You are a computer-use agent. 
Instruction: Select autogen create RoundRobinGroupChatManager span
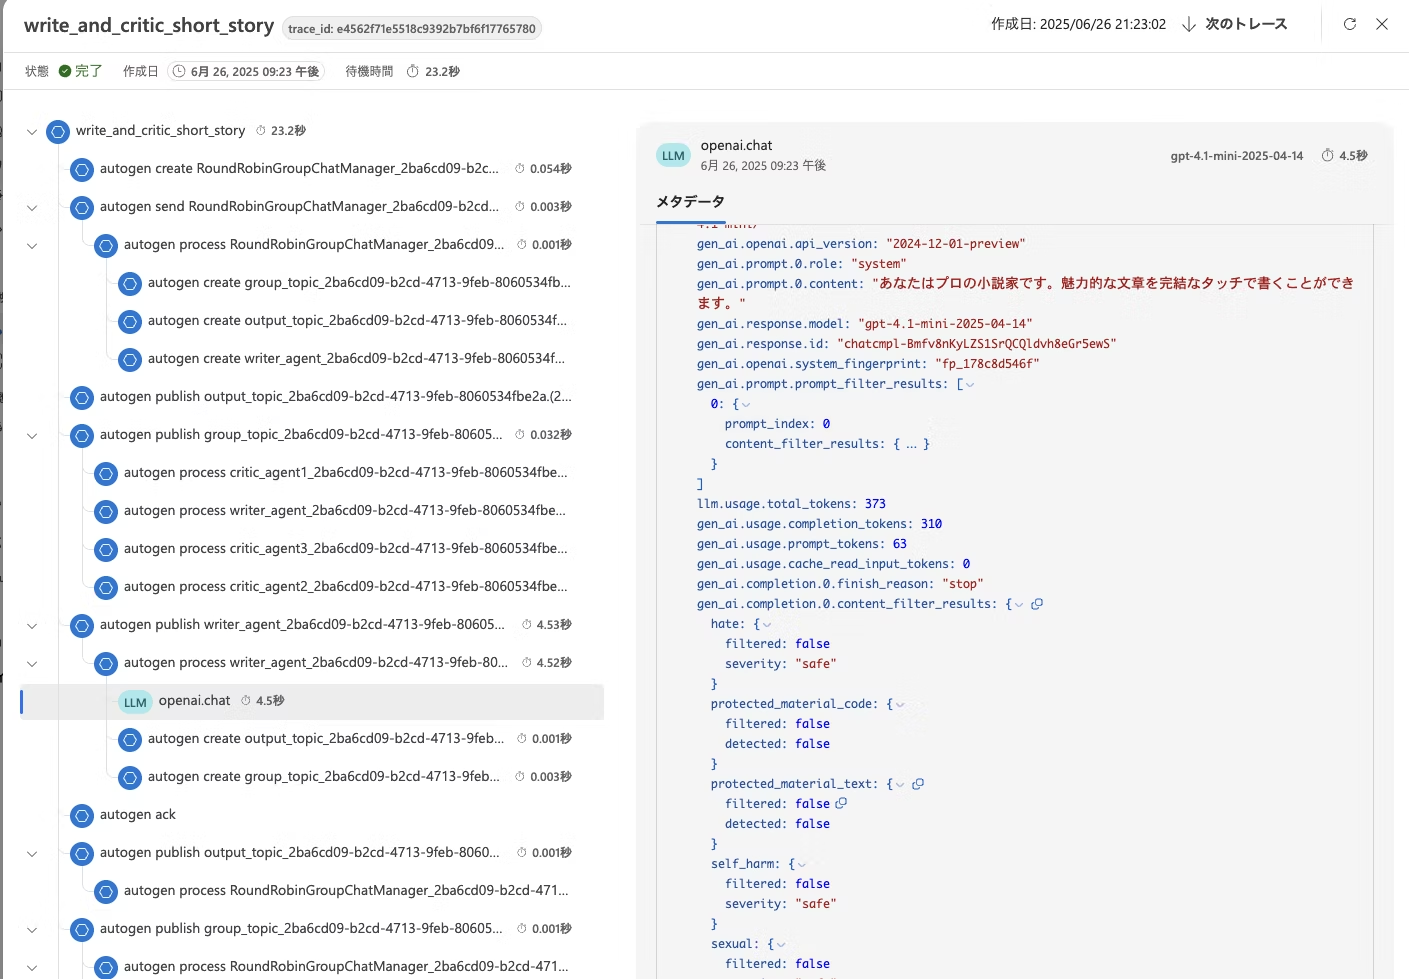299,169
